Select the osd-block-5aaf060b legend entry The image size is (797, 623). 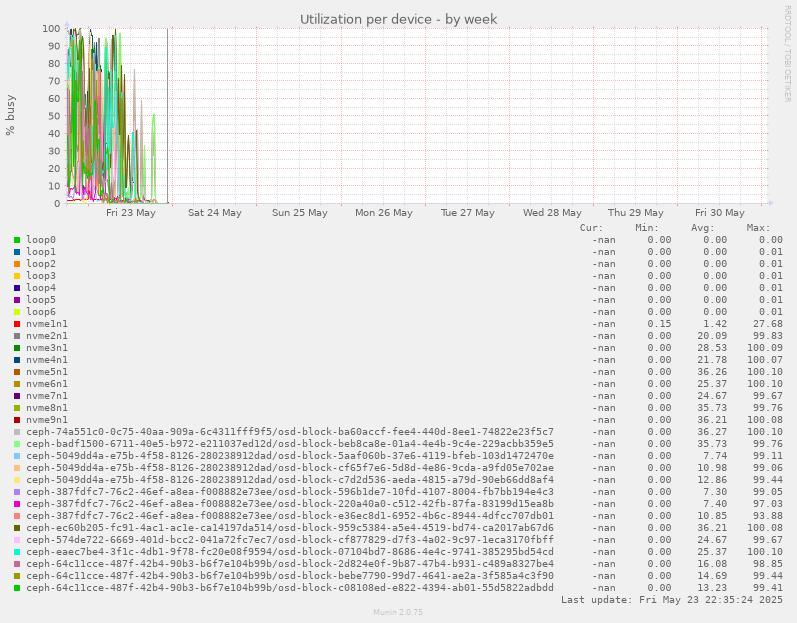click(290, 456)
